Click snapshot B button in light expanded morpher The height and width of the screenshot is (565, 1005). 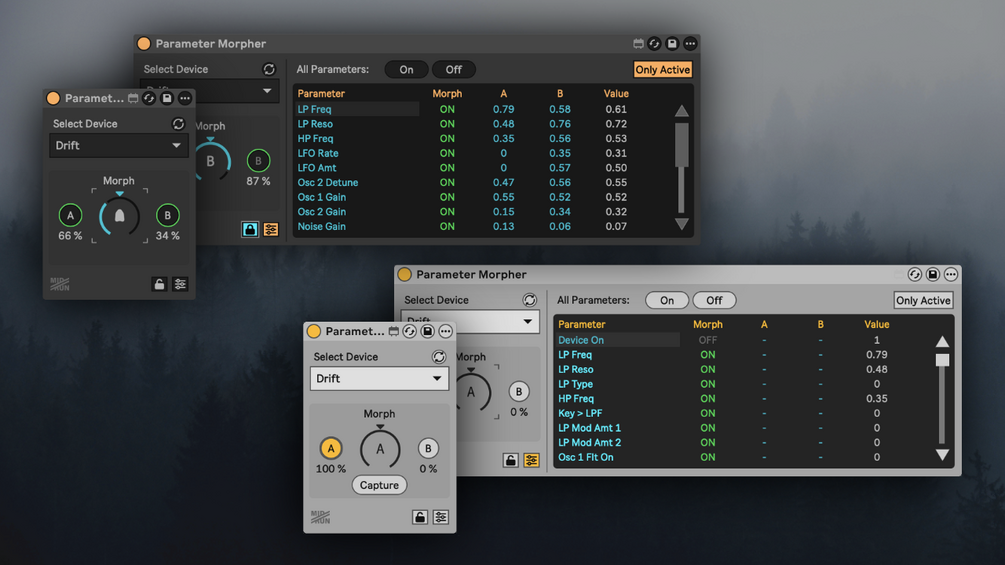pos(519,391)
